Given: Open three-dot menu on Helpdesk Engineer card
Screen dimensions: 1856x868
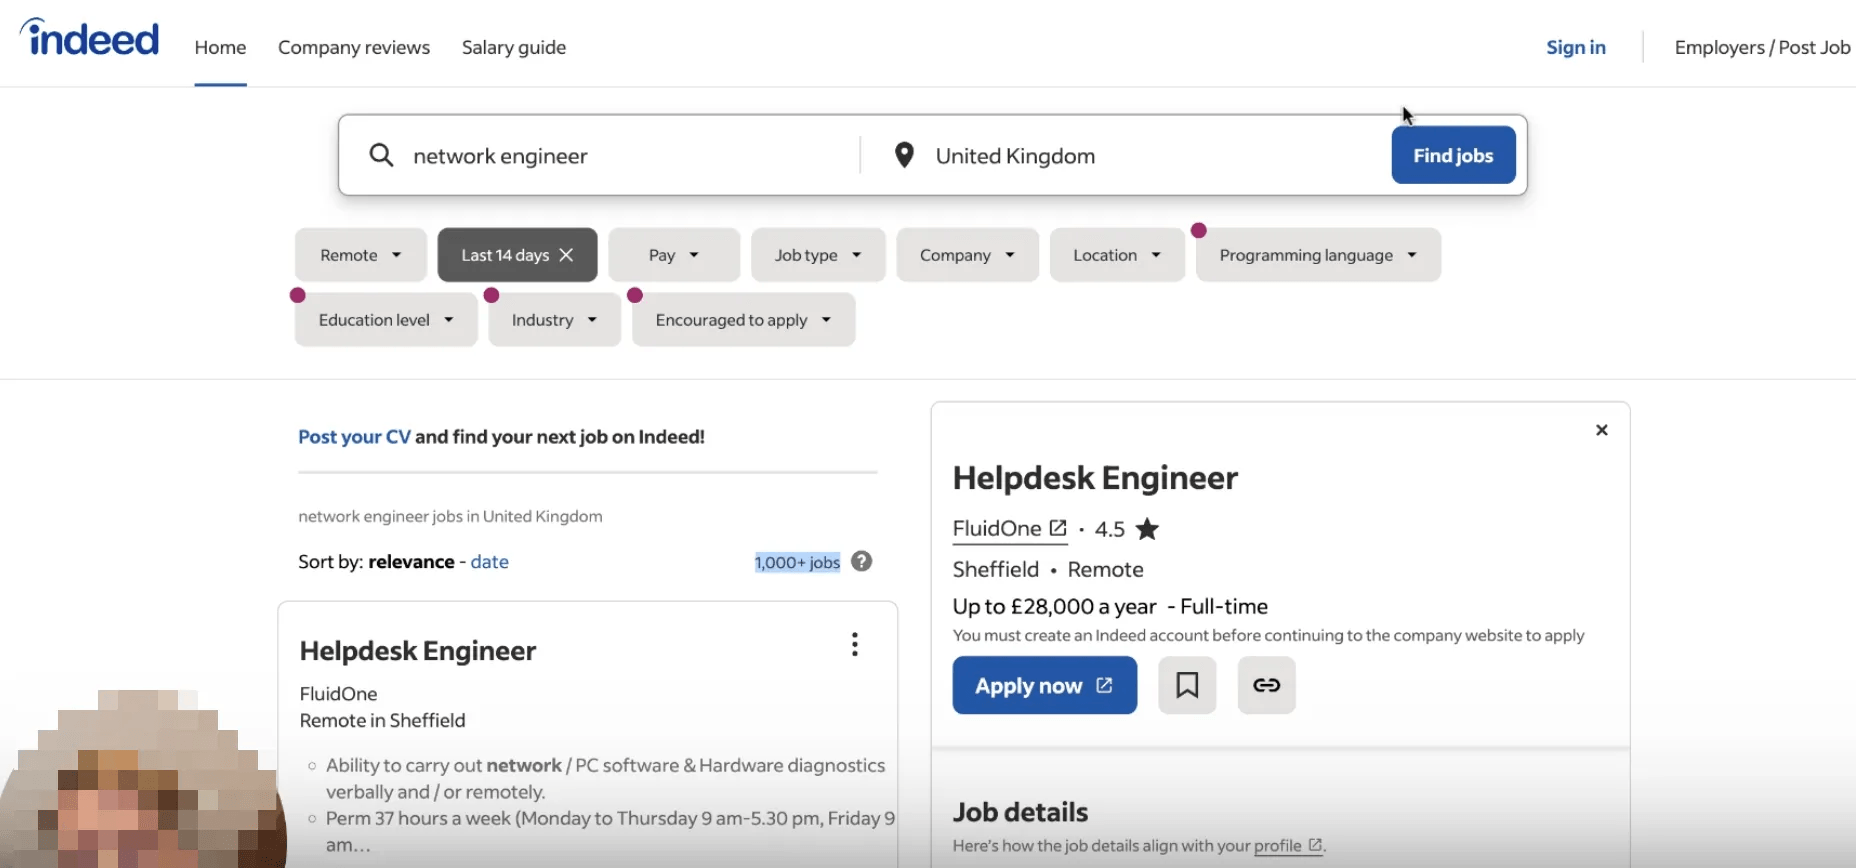Looking at the screenshot, I should 854,644.
